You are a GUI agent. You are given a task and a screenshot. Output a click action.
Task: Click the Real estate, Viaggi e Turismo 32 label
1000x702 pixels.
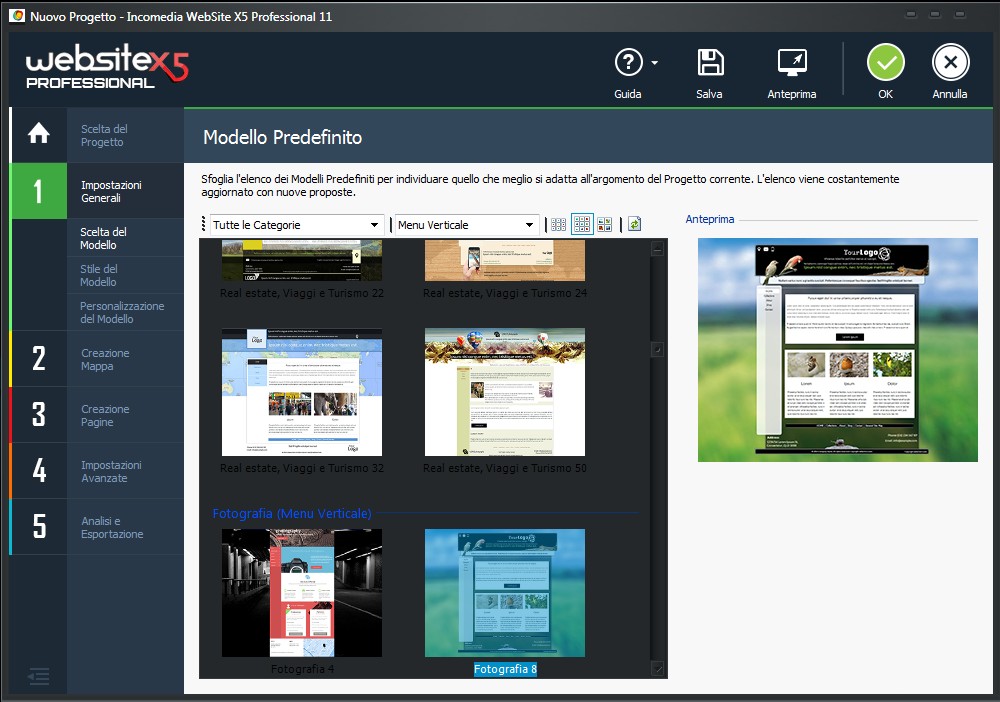click(x=302, y=468)
